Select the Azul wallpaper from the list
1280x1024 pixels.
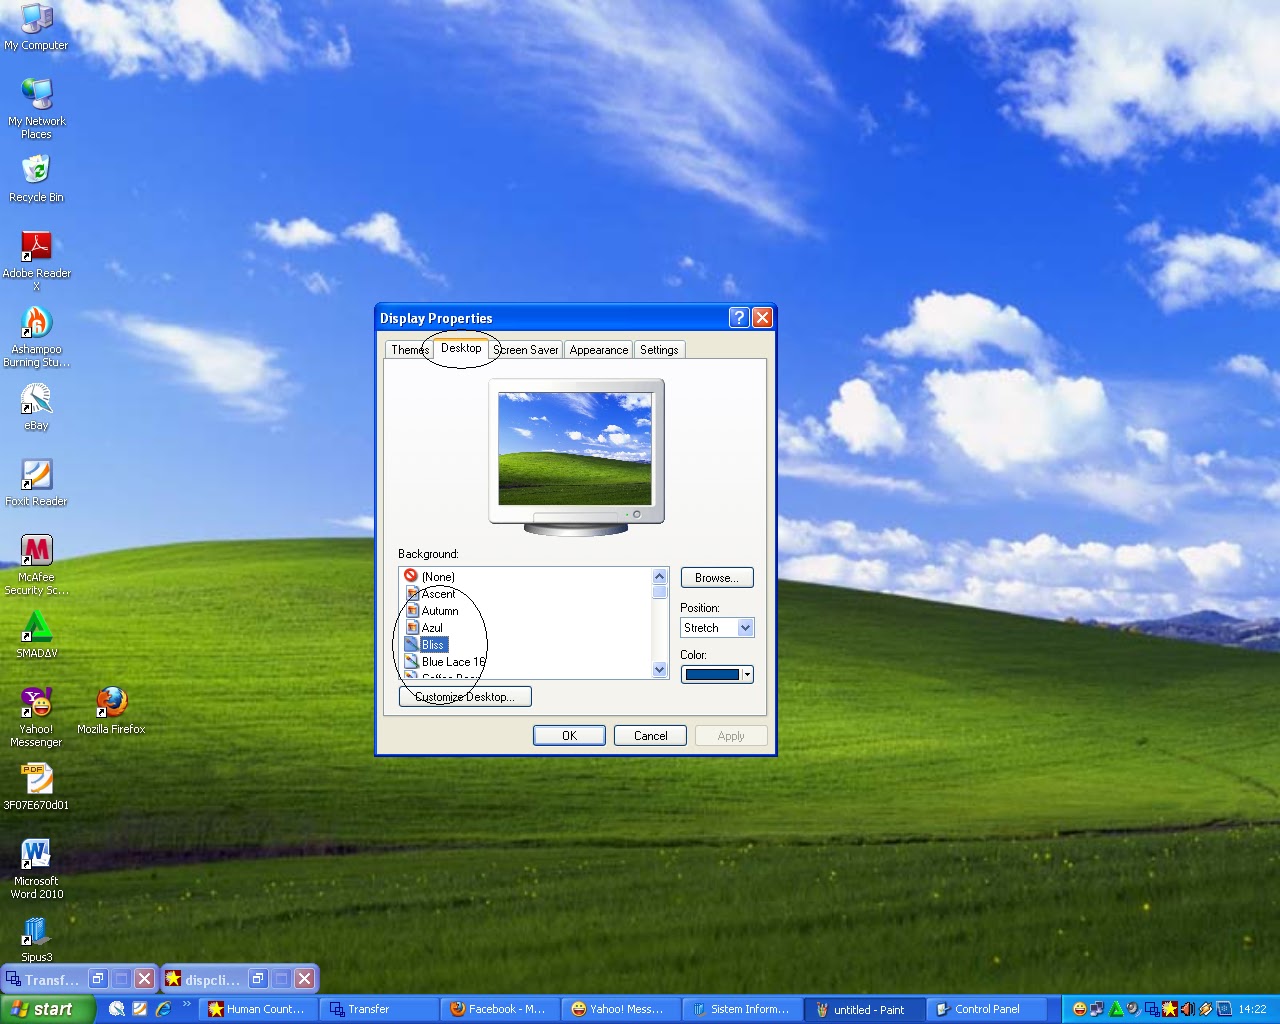click(x=432, y=627)
